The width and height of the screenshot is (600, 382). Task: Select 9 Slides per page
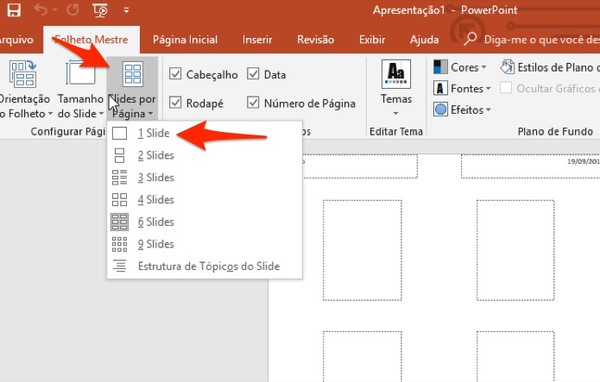[x=205, y=244]
